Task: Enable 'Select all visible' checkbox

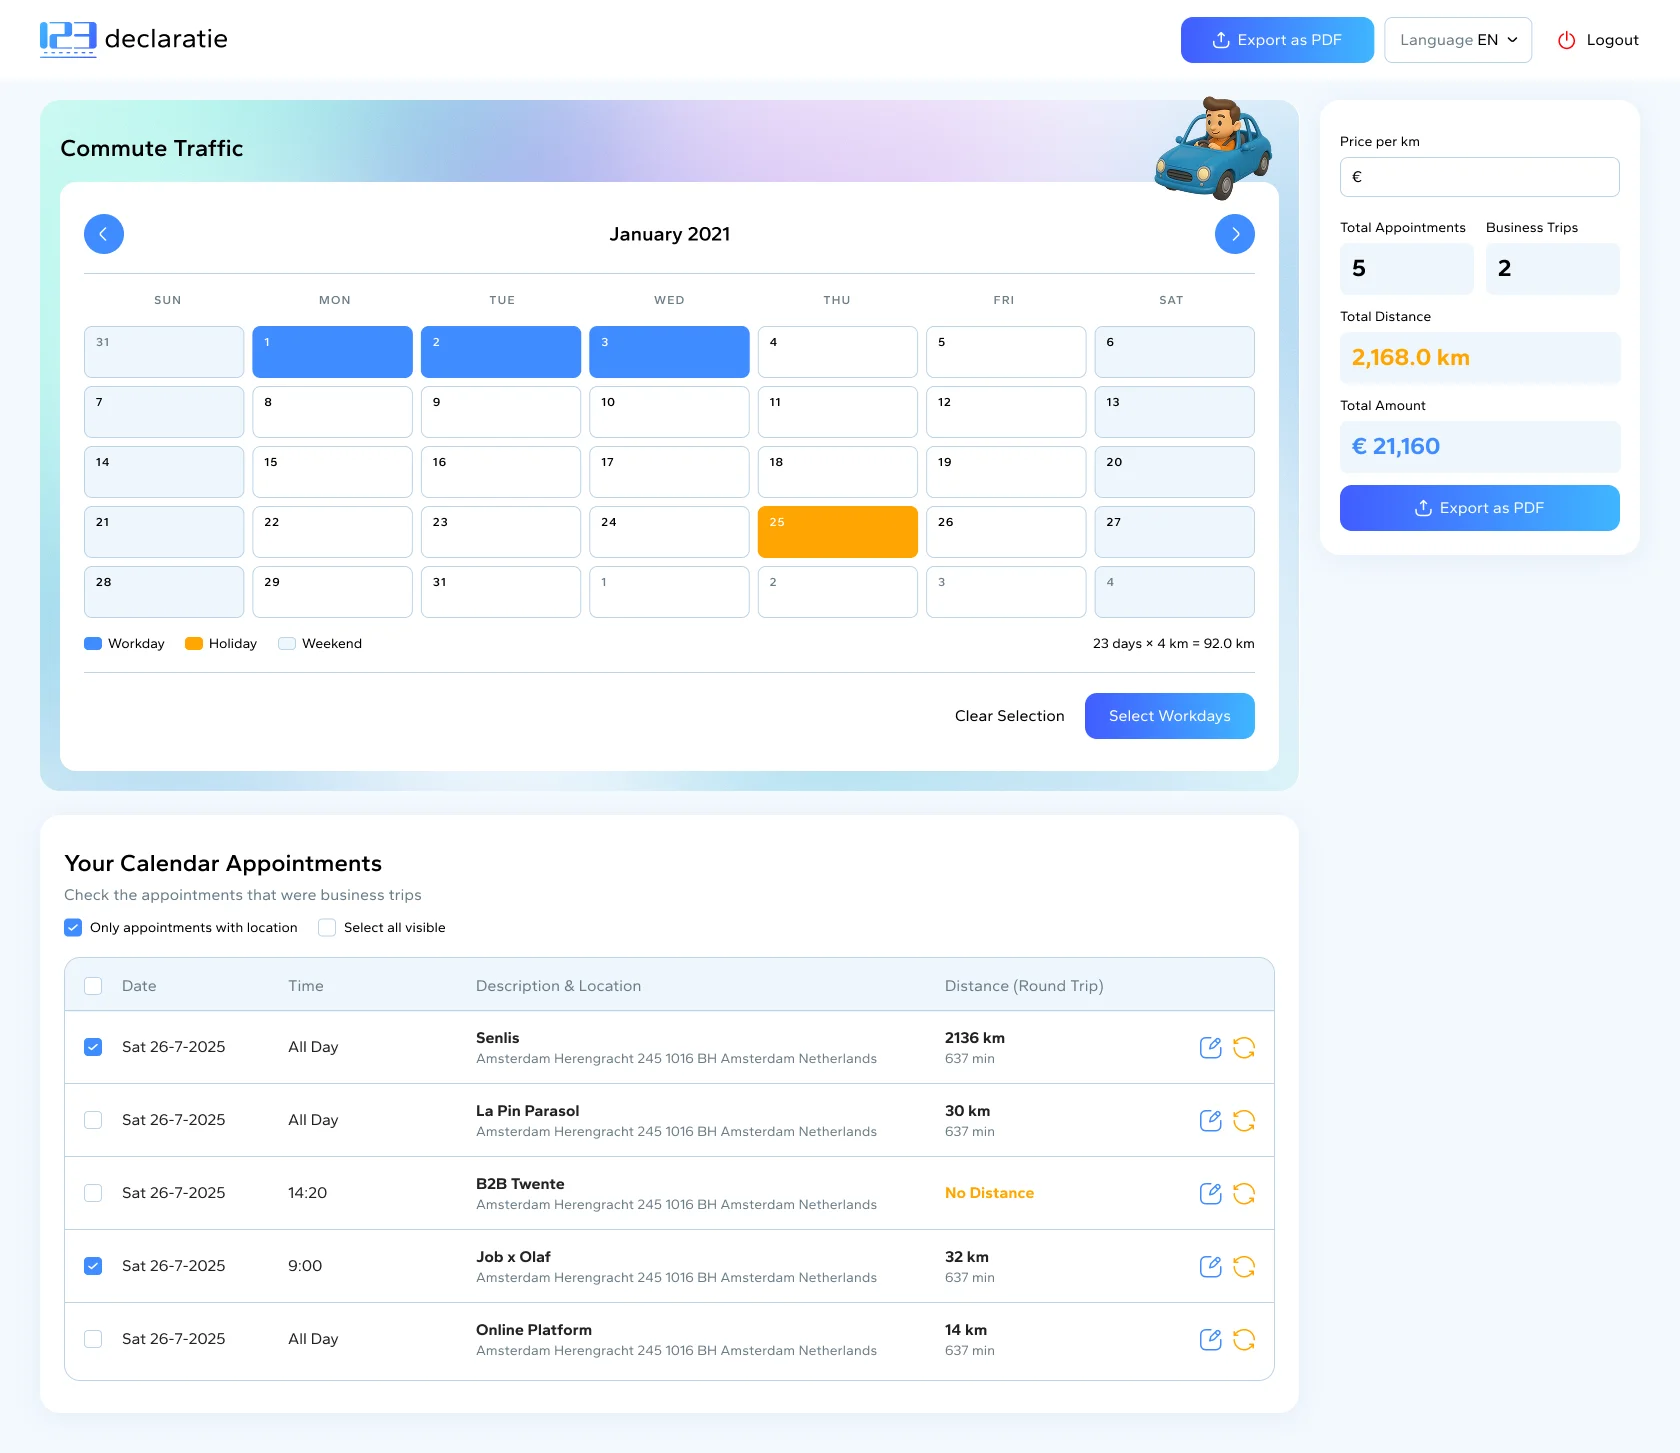Action: 326,927
